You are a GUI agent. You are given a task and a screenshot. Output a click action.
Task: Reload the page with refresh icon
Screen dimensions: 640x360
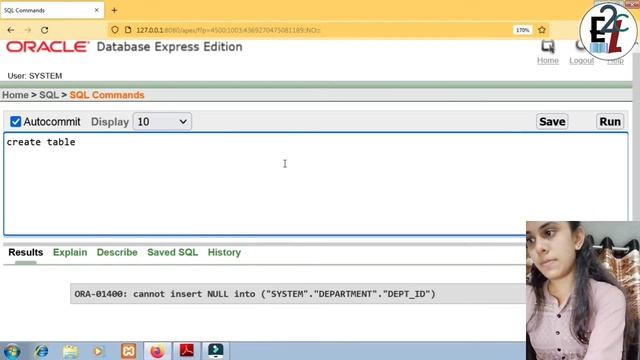point(44,30)
